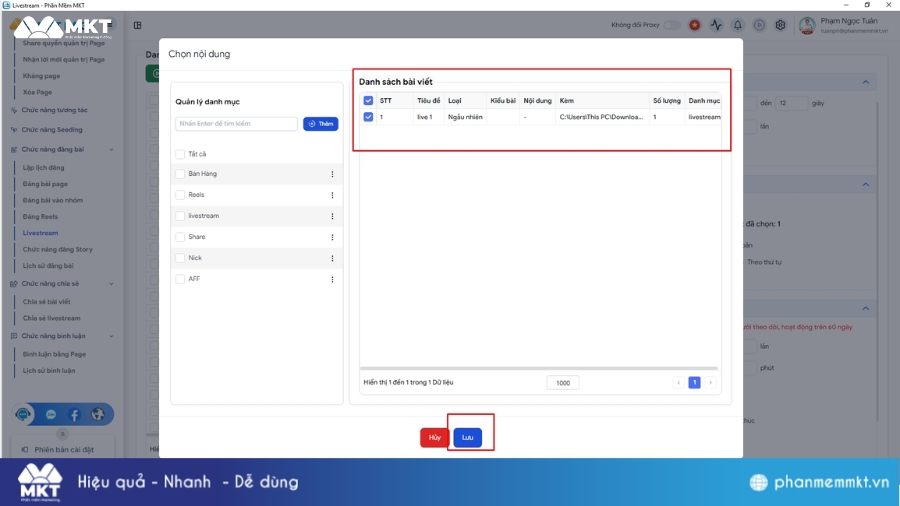This screenshot has width=900, height=506.
Task: Open Đăng bài page sidebar item
Action: click(45, 184)
